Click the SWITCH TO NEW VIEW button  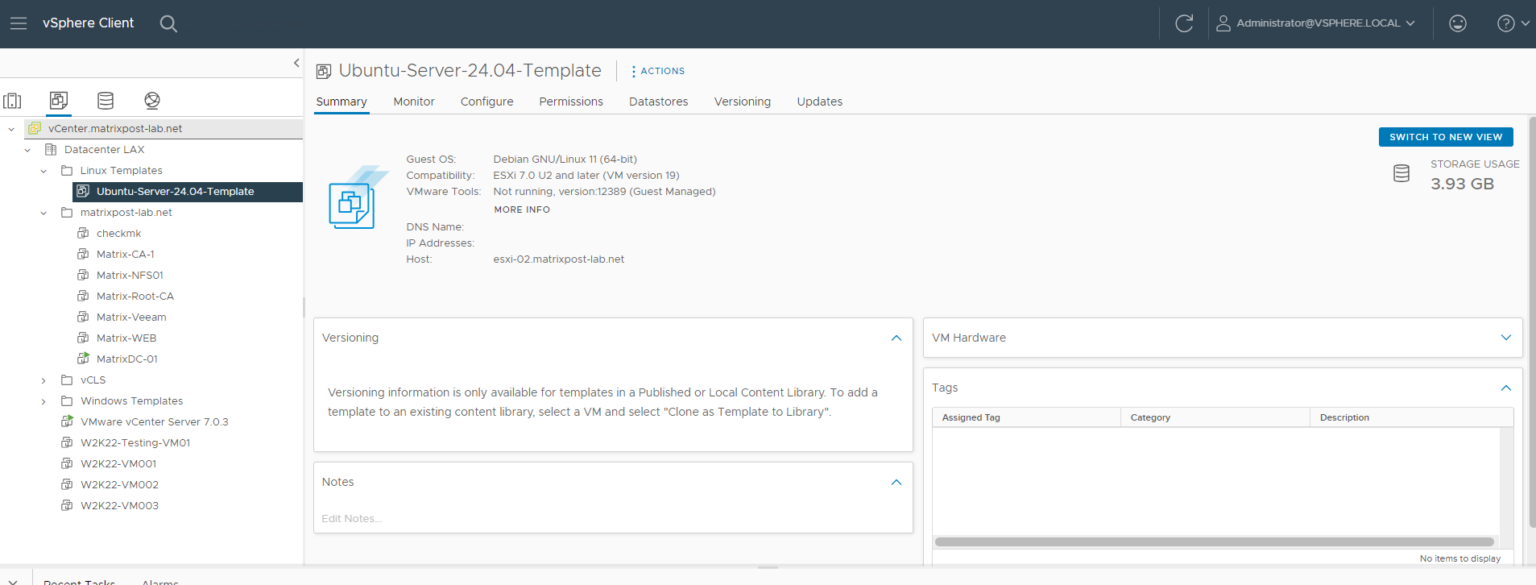pos(1445,136)
